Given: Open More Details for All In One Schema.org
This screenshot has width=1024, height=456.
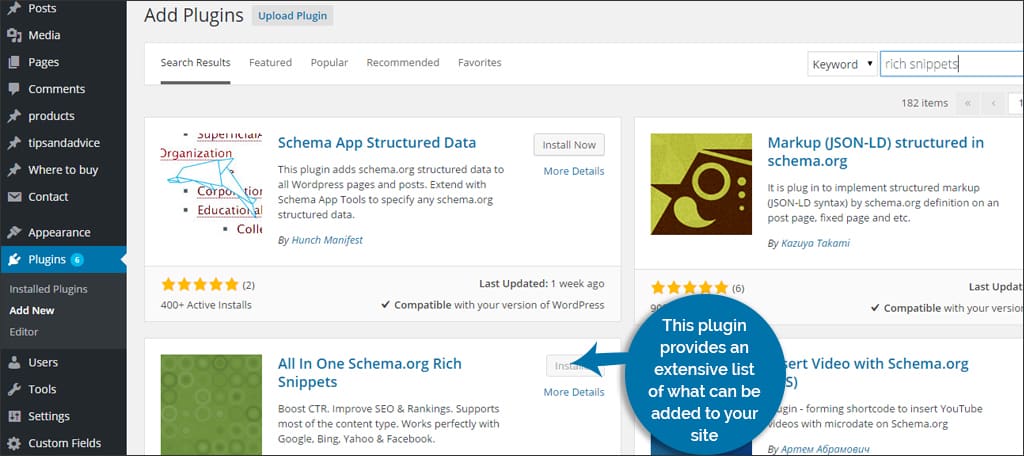Looking at the screenshot, I should coord(574,392).
